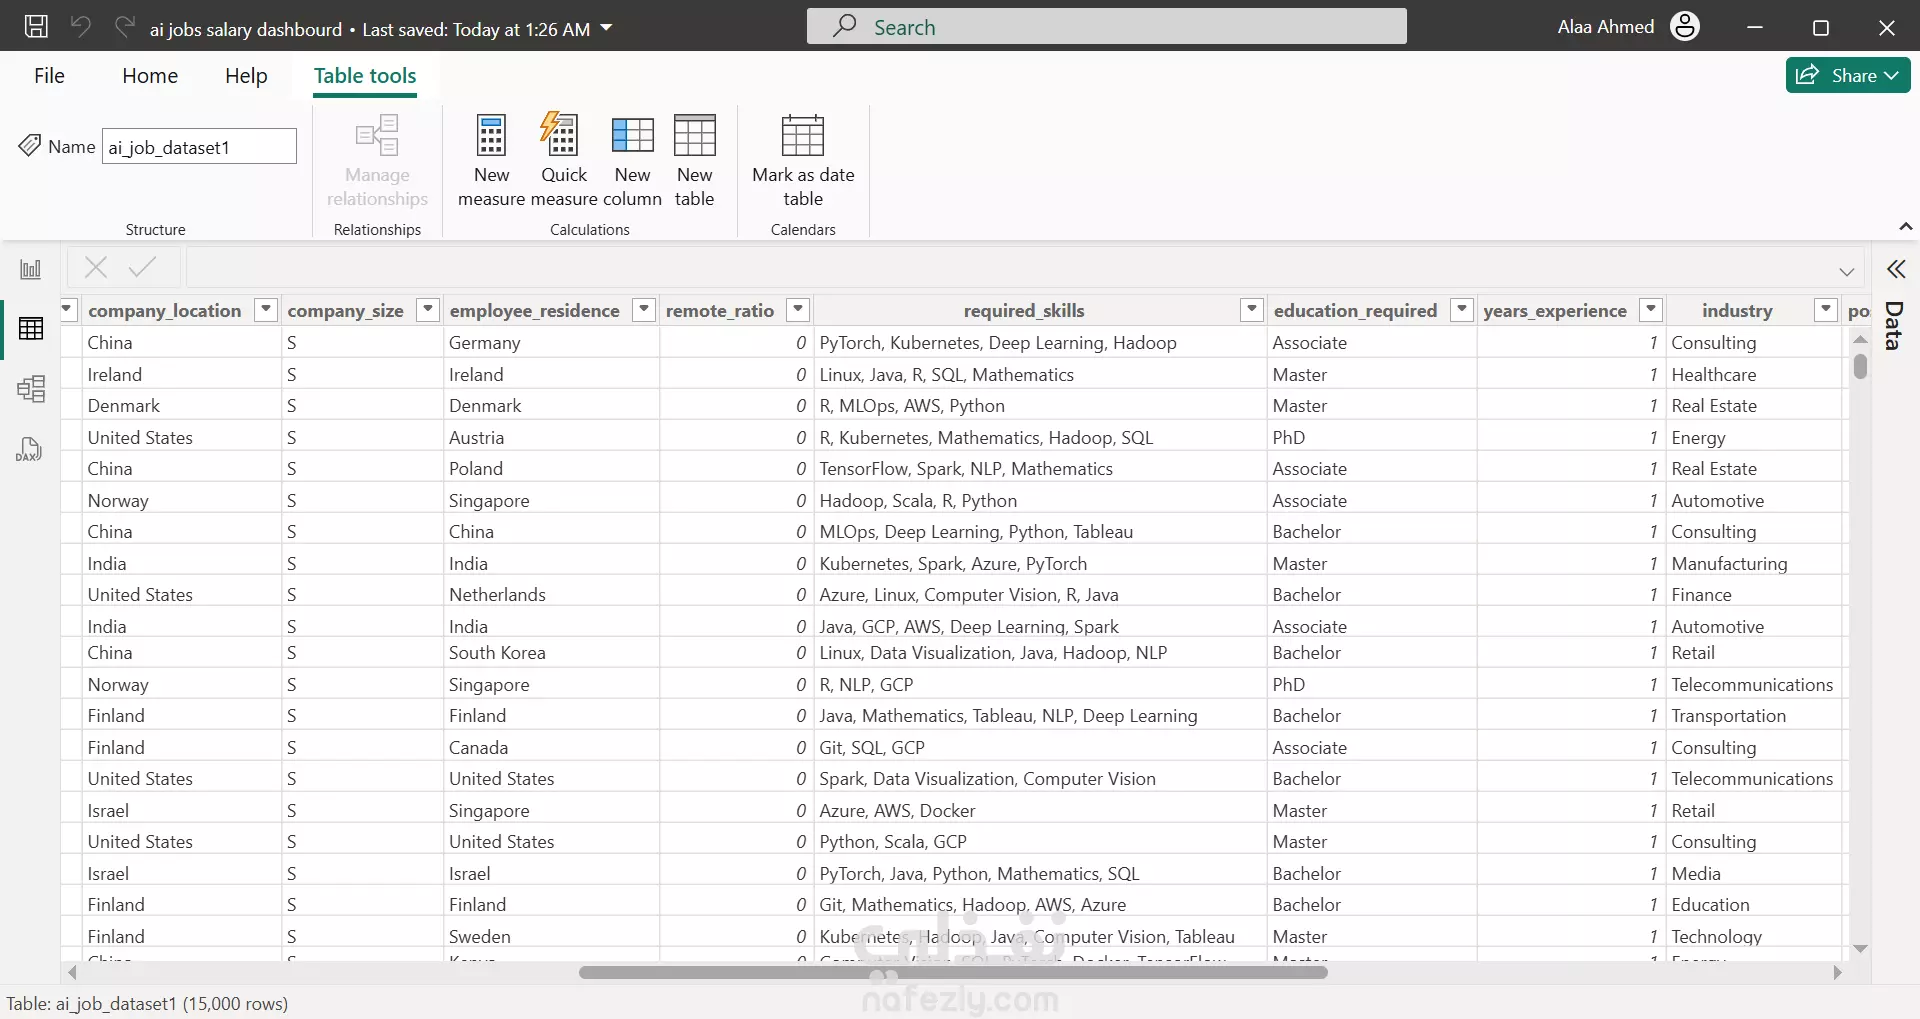Open the Model view icon in sidebar

click(x=31, y=388)
